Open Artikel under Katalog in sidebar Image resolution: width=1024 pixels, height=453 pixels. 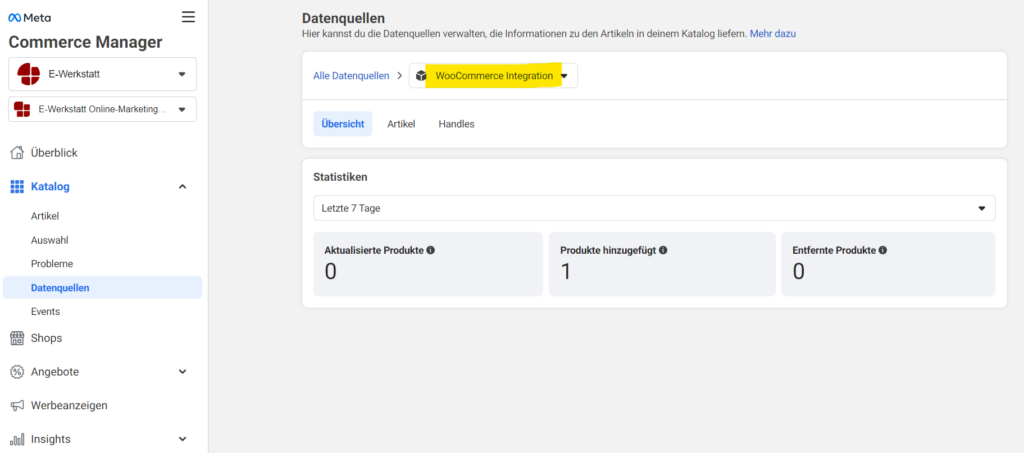[x=45, y=216]
